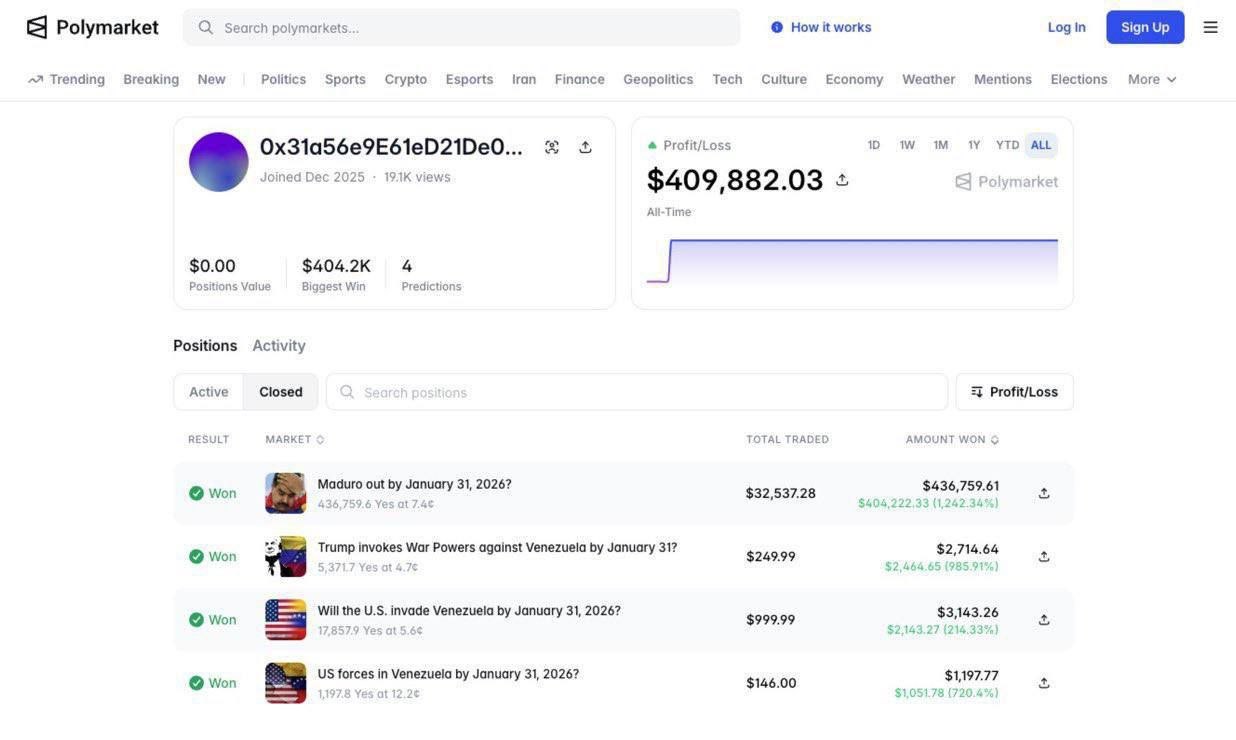Share the Trump War Powers position row
Image resolution: width=1236 pixels, height=740 pixels.
coord(1044,557)
